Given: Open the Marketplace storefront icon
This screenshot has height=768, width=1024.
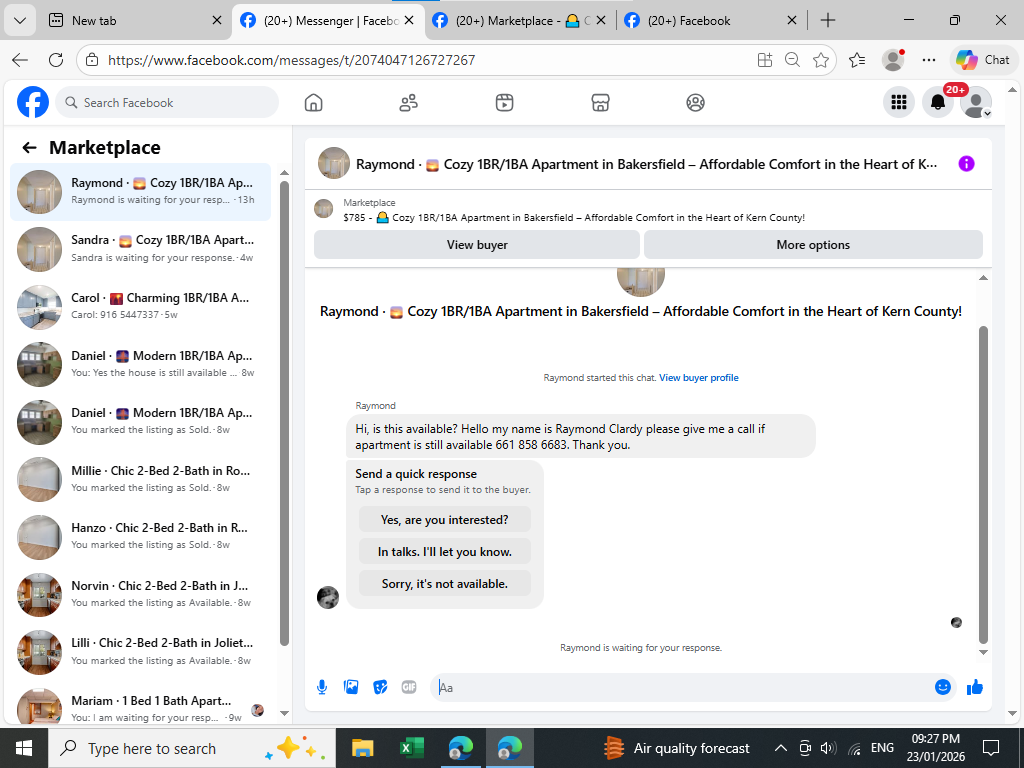Looking at the screenshot, I should pos(600,103).
